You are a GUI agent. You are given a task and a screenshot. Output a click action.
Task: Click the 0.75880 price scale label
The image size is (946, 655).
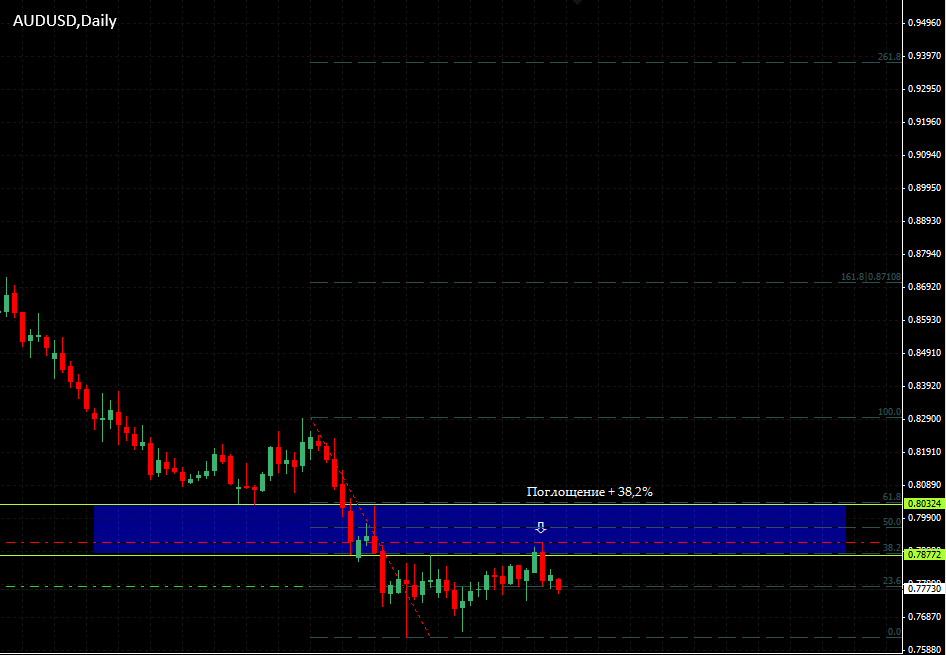click(924, 650)
